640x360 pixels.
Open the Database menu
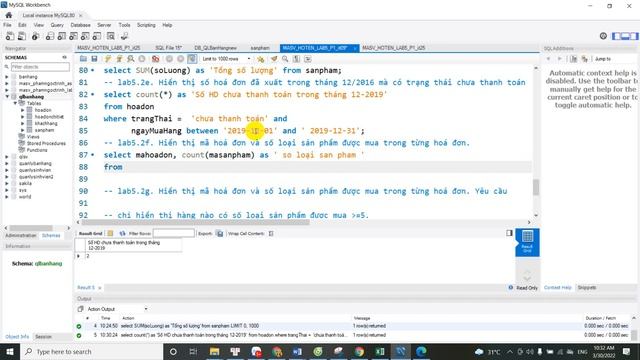click(x=80, y=25)
